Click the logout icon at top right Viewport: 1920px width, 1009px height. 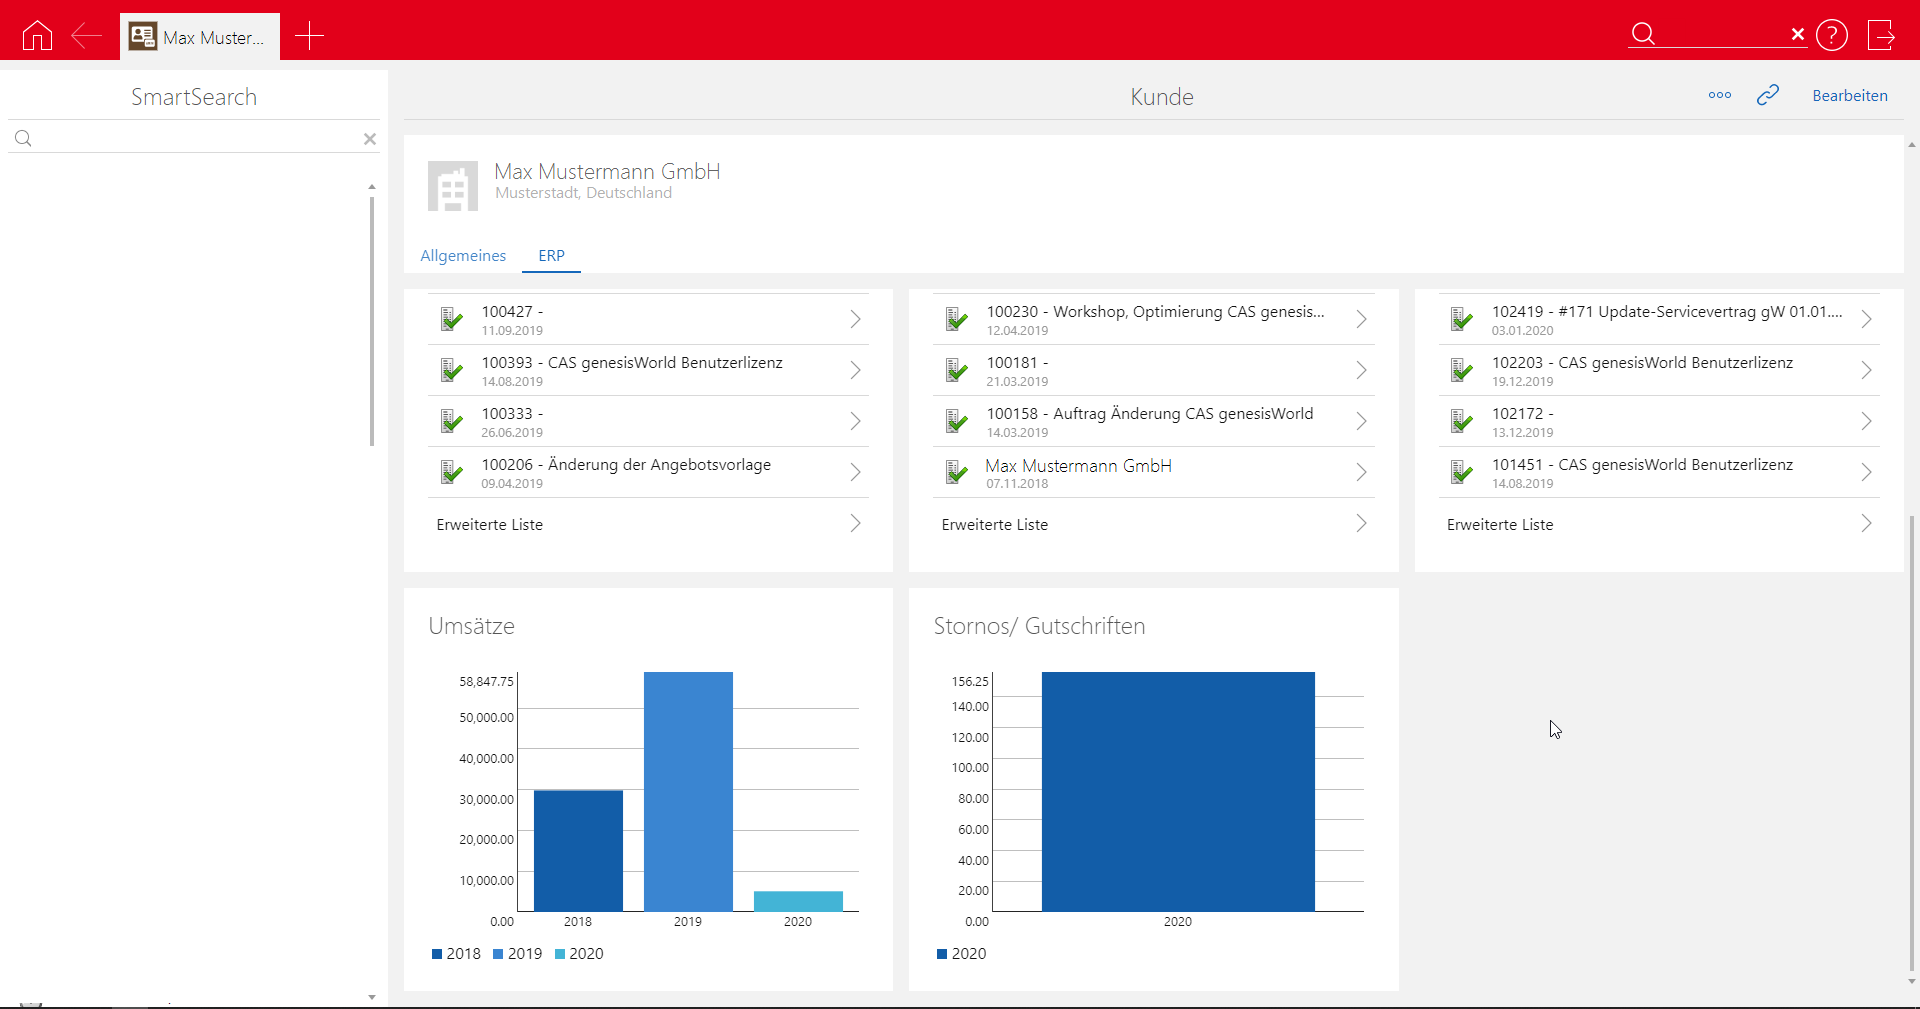1881,35
